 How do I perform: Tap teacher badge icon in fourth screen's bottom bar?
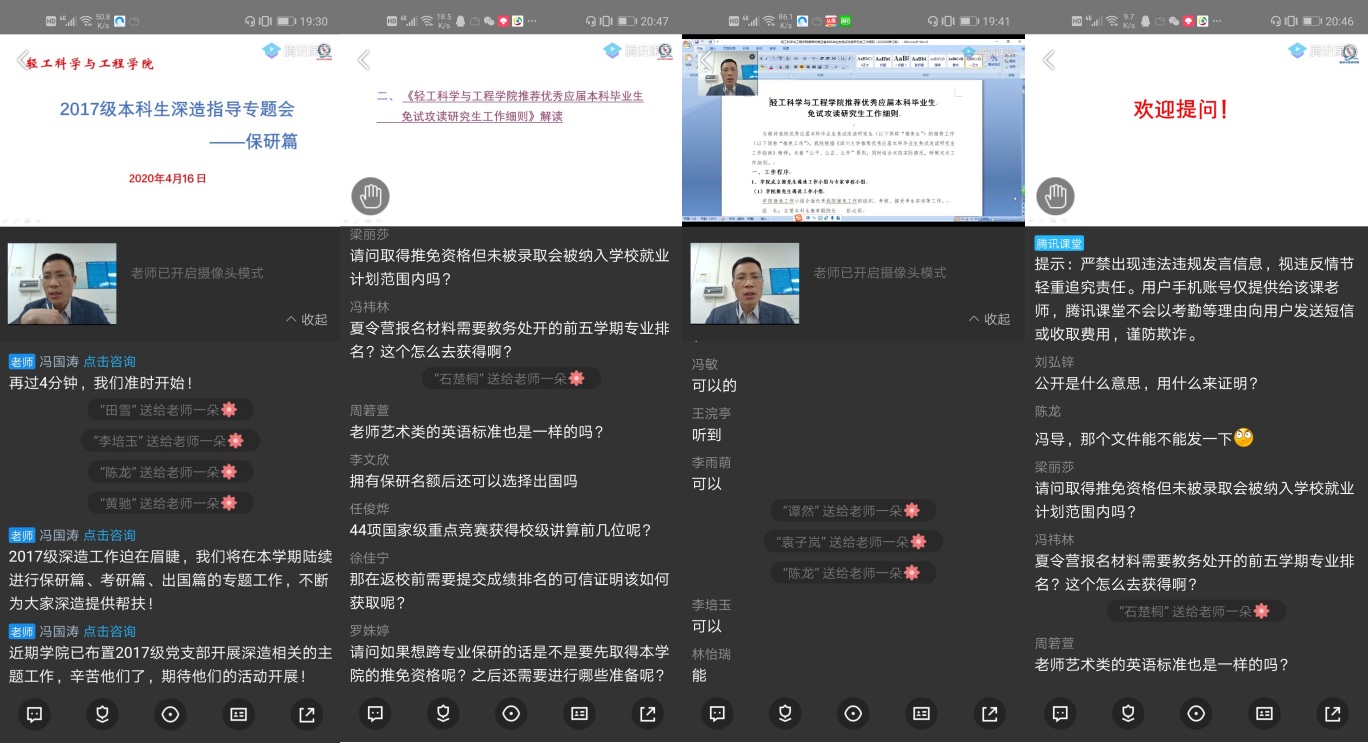1128,714
